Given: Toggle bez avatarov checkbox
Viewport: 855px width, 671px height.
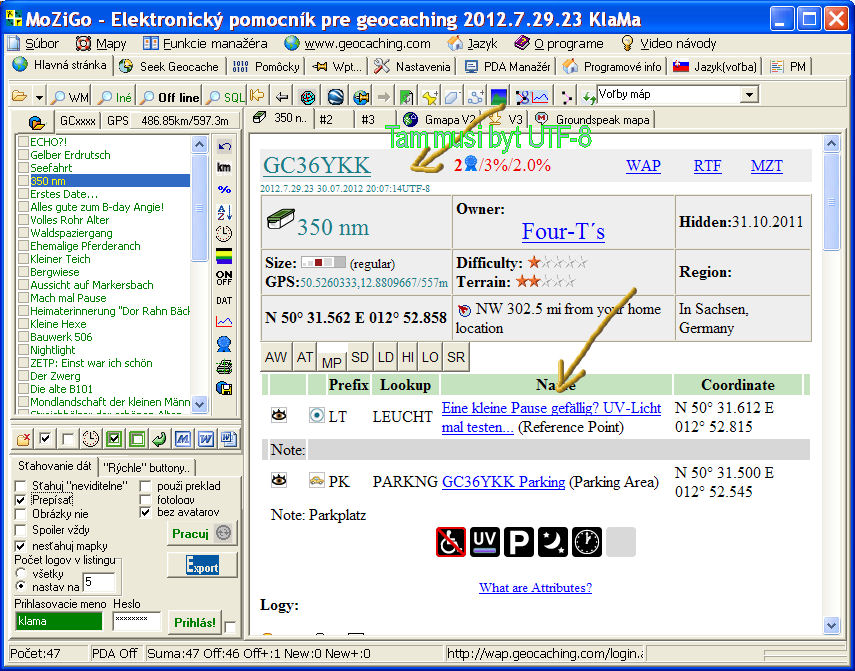Looking at the screenshot, I should pyautogui.click(x=146, y=512).
